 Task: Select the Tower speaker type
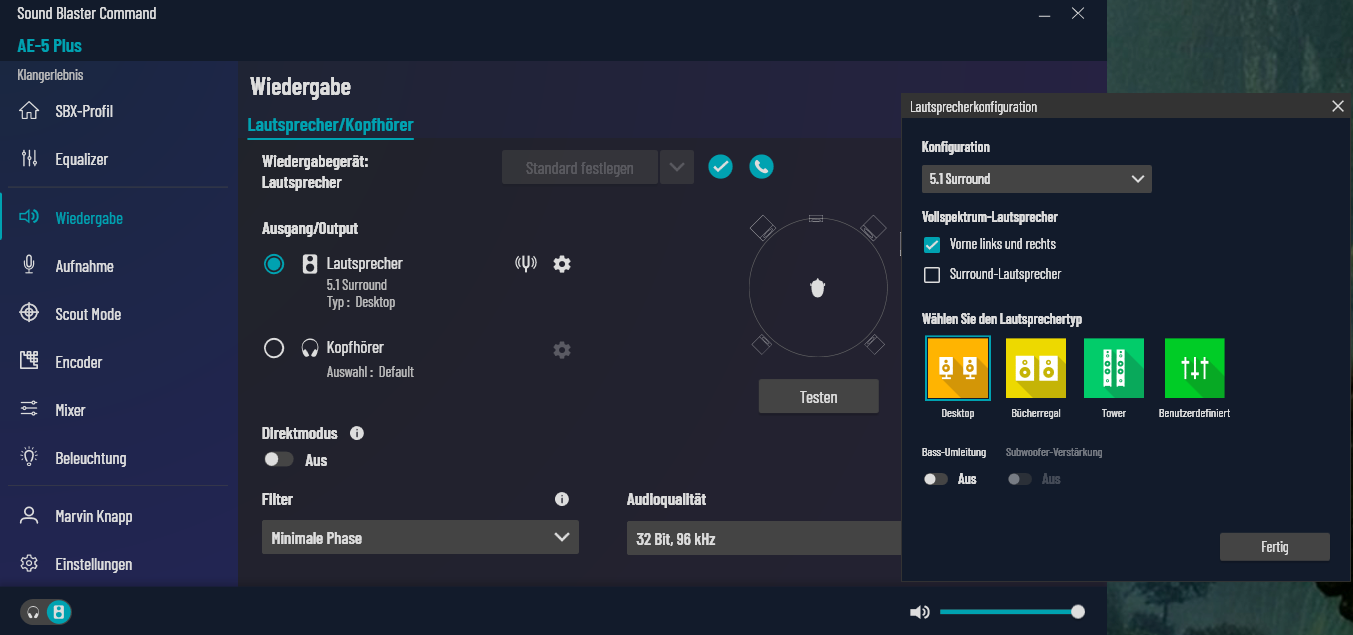pos(1114,368)
